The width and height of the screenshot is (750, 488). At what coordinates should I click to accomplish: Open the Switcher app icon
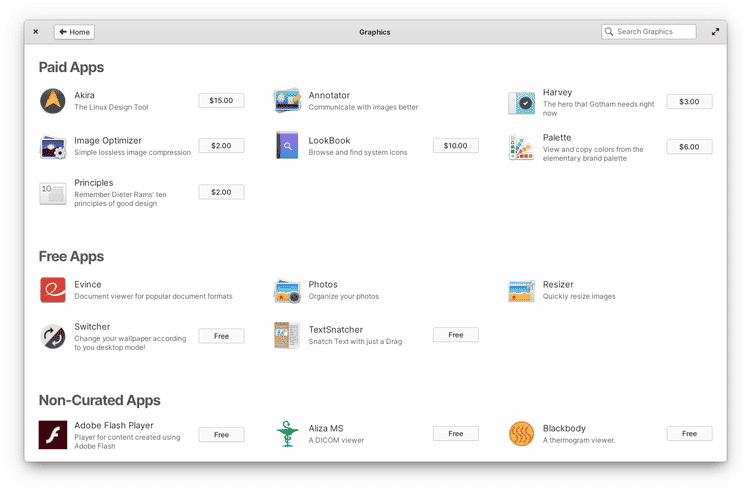(x=53, y=336)
